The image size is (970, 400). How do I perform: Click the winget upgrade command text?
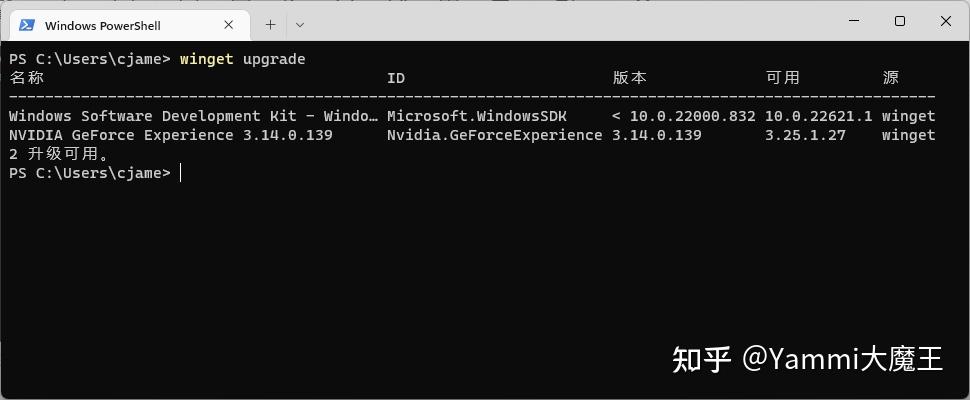(242, 59)
